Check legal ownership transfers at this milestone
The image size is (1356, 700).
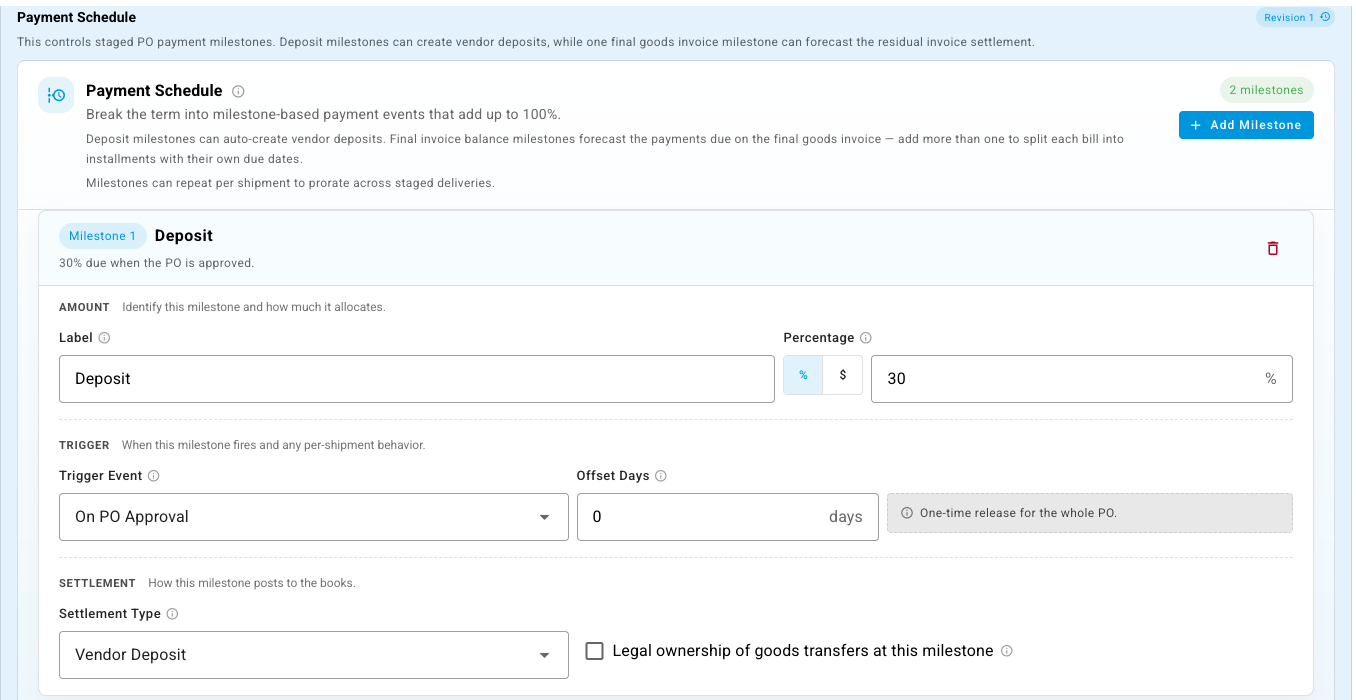pyautogui.click(x=594, y=651)
